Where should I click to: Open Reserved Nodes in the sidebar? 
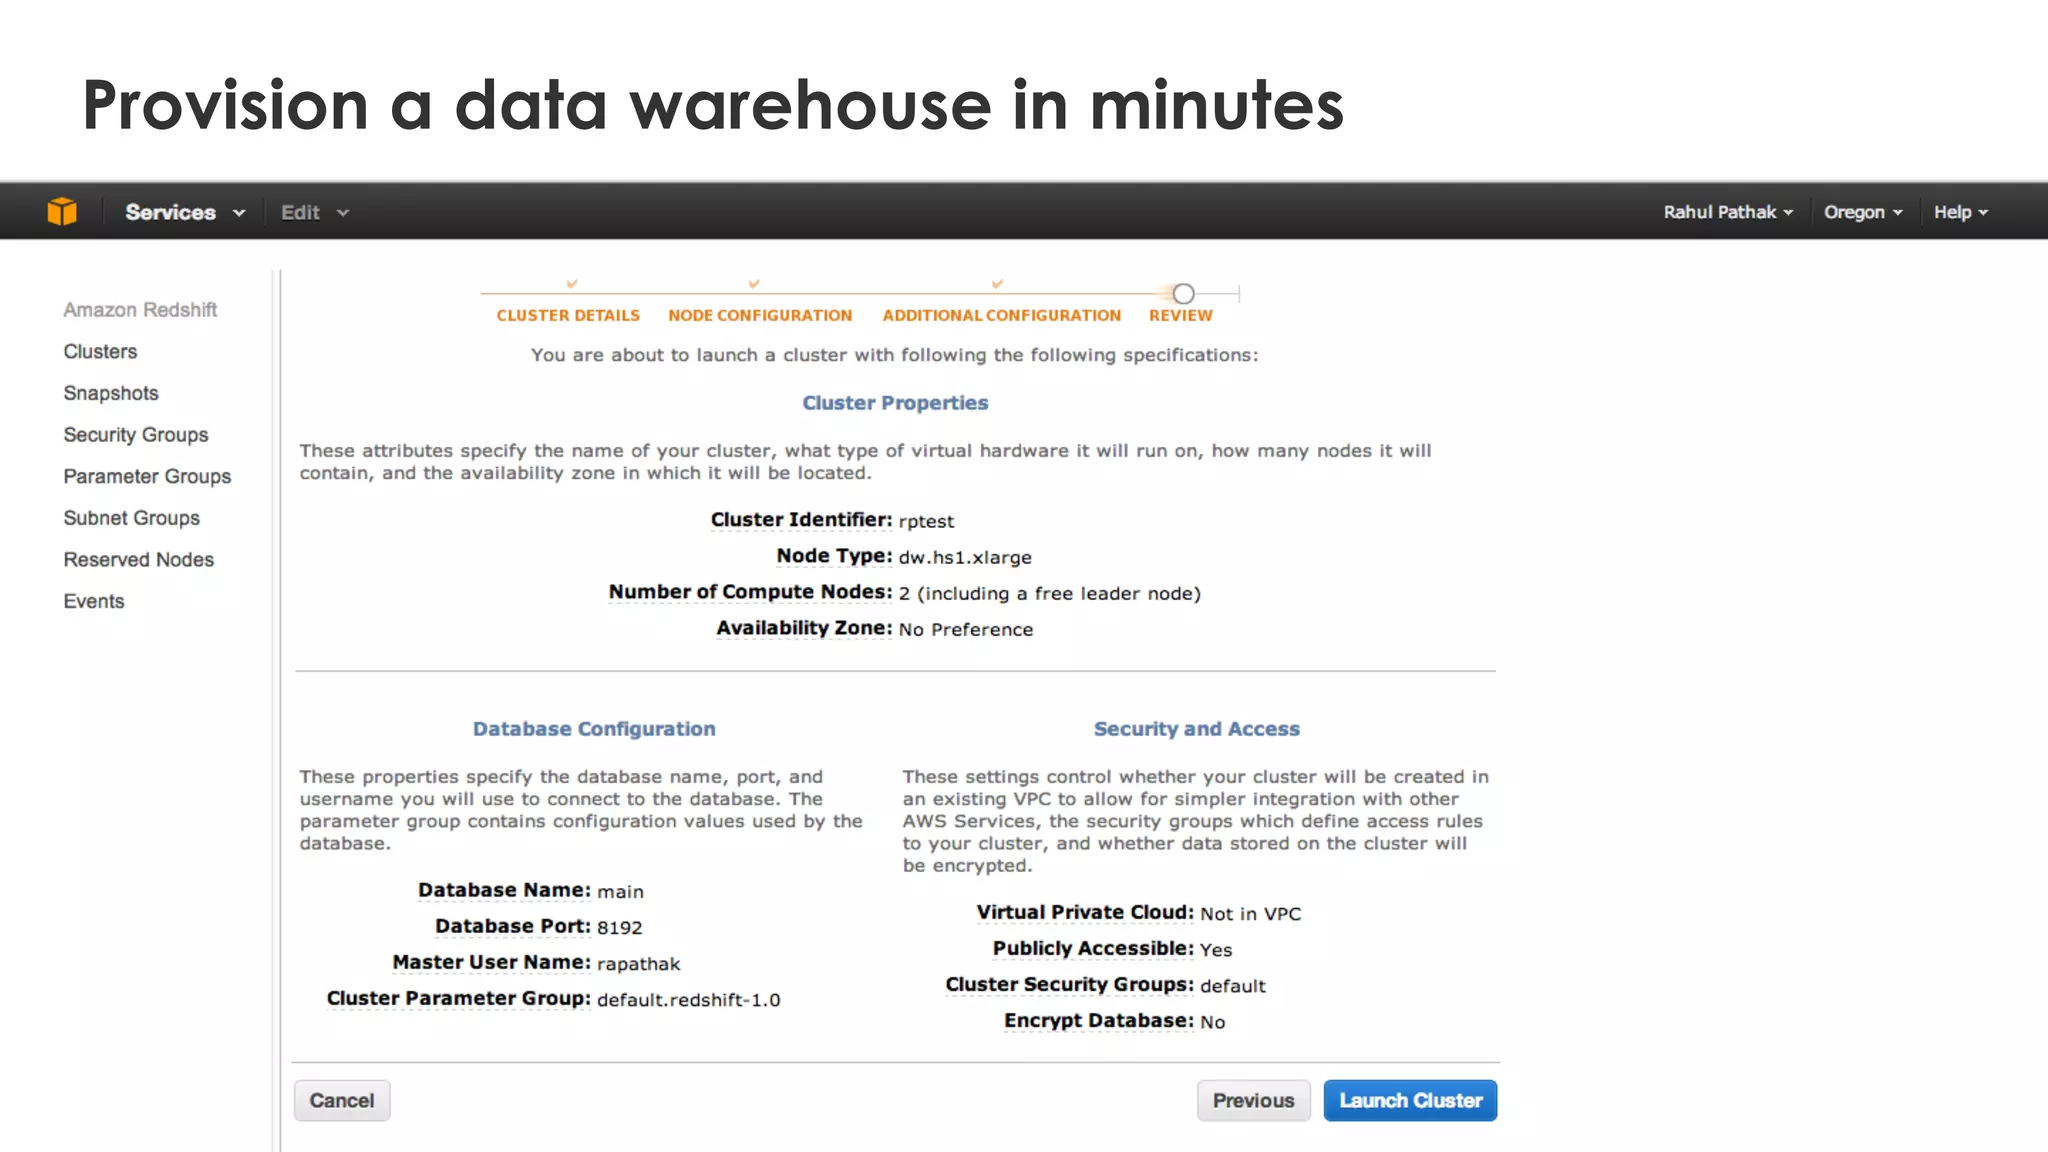click(139, 560)
